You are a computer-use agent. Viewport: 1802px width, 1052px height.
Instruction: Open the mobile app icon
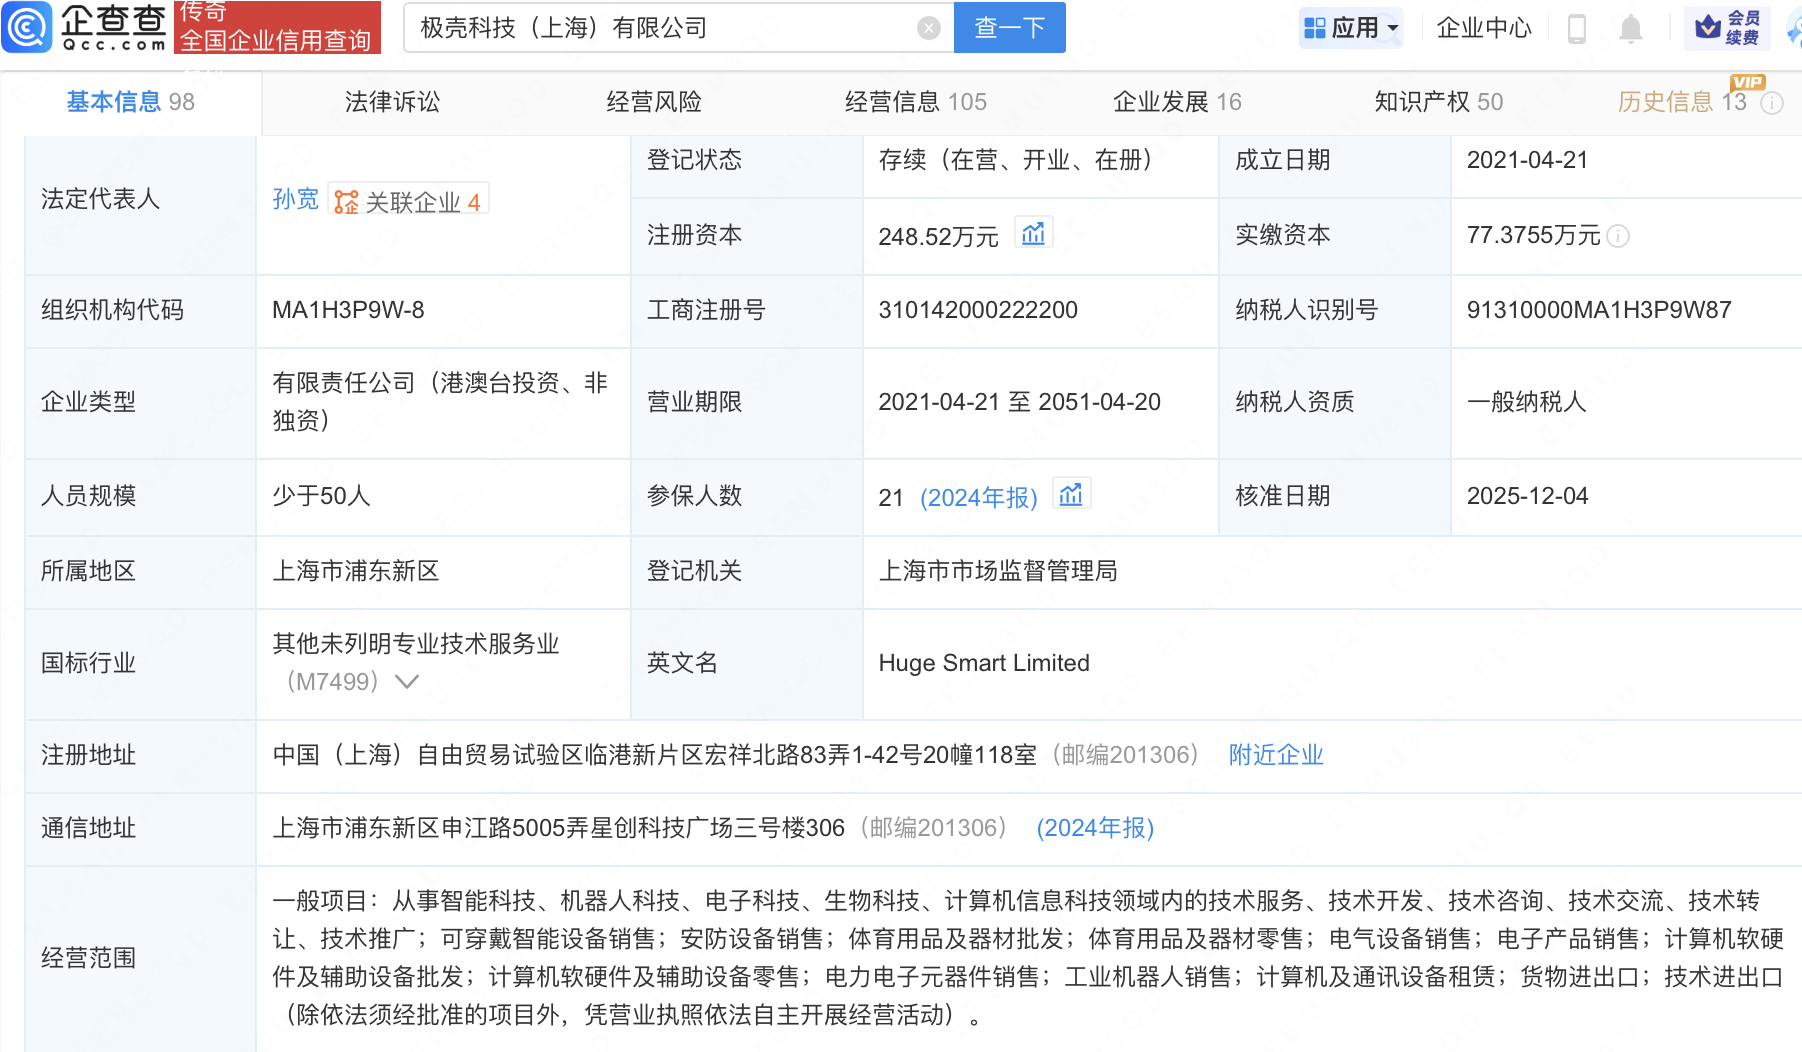(1577, 29)
